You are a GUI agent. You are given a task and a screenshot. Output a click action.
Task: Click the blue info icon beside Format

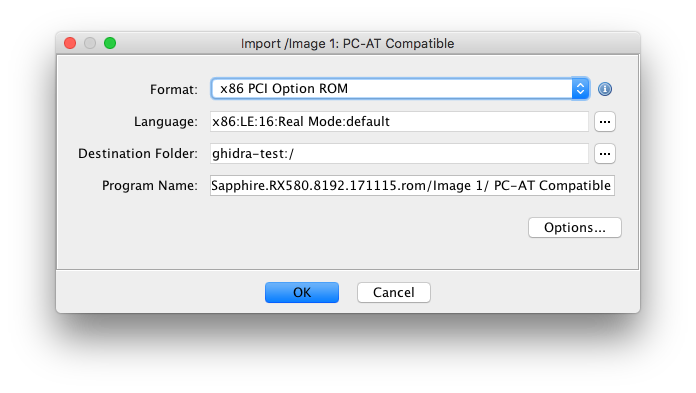point(605,89)
